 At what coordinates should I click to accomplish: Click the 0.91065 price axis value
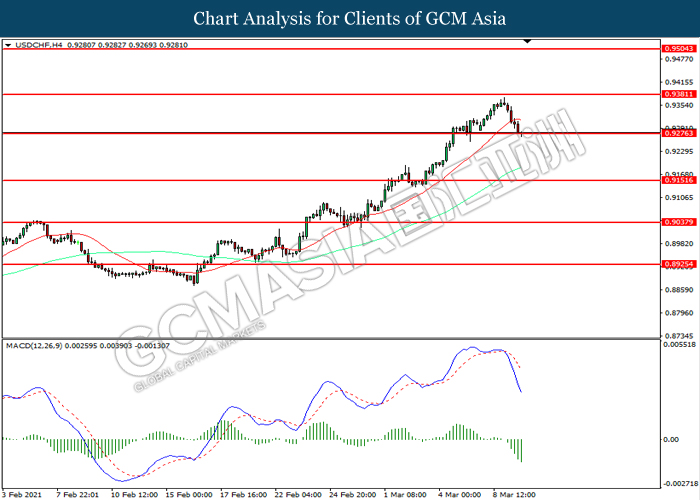[x=679, y=197]
